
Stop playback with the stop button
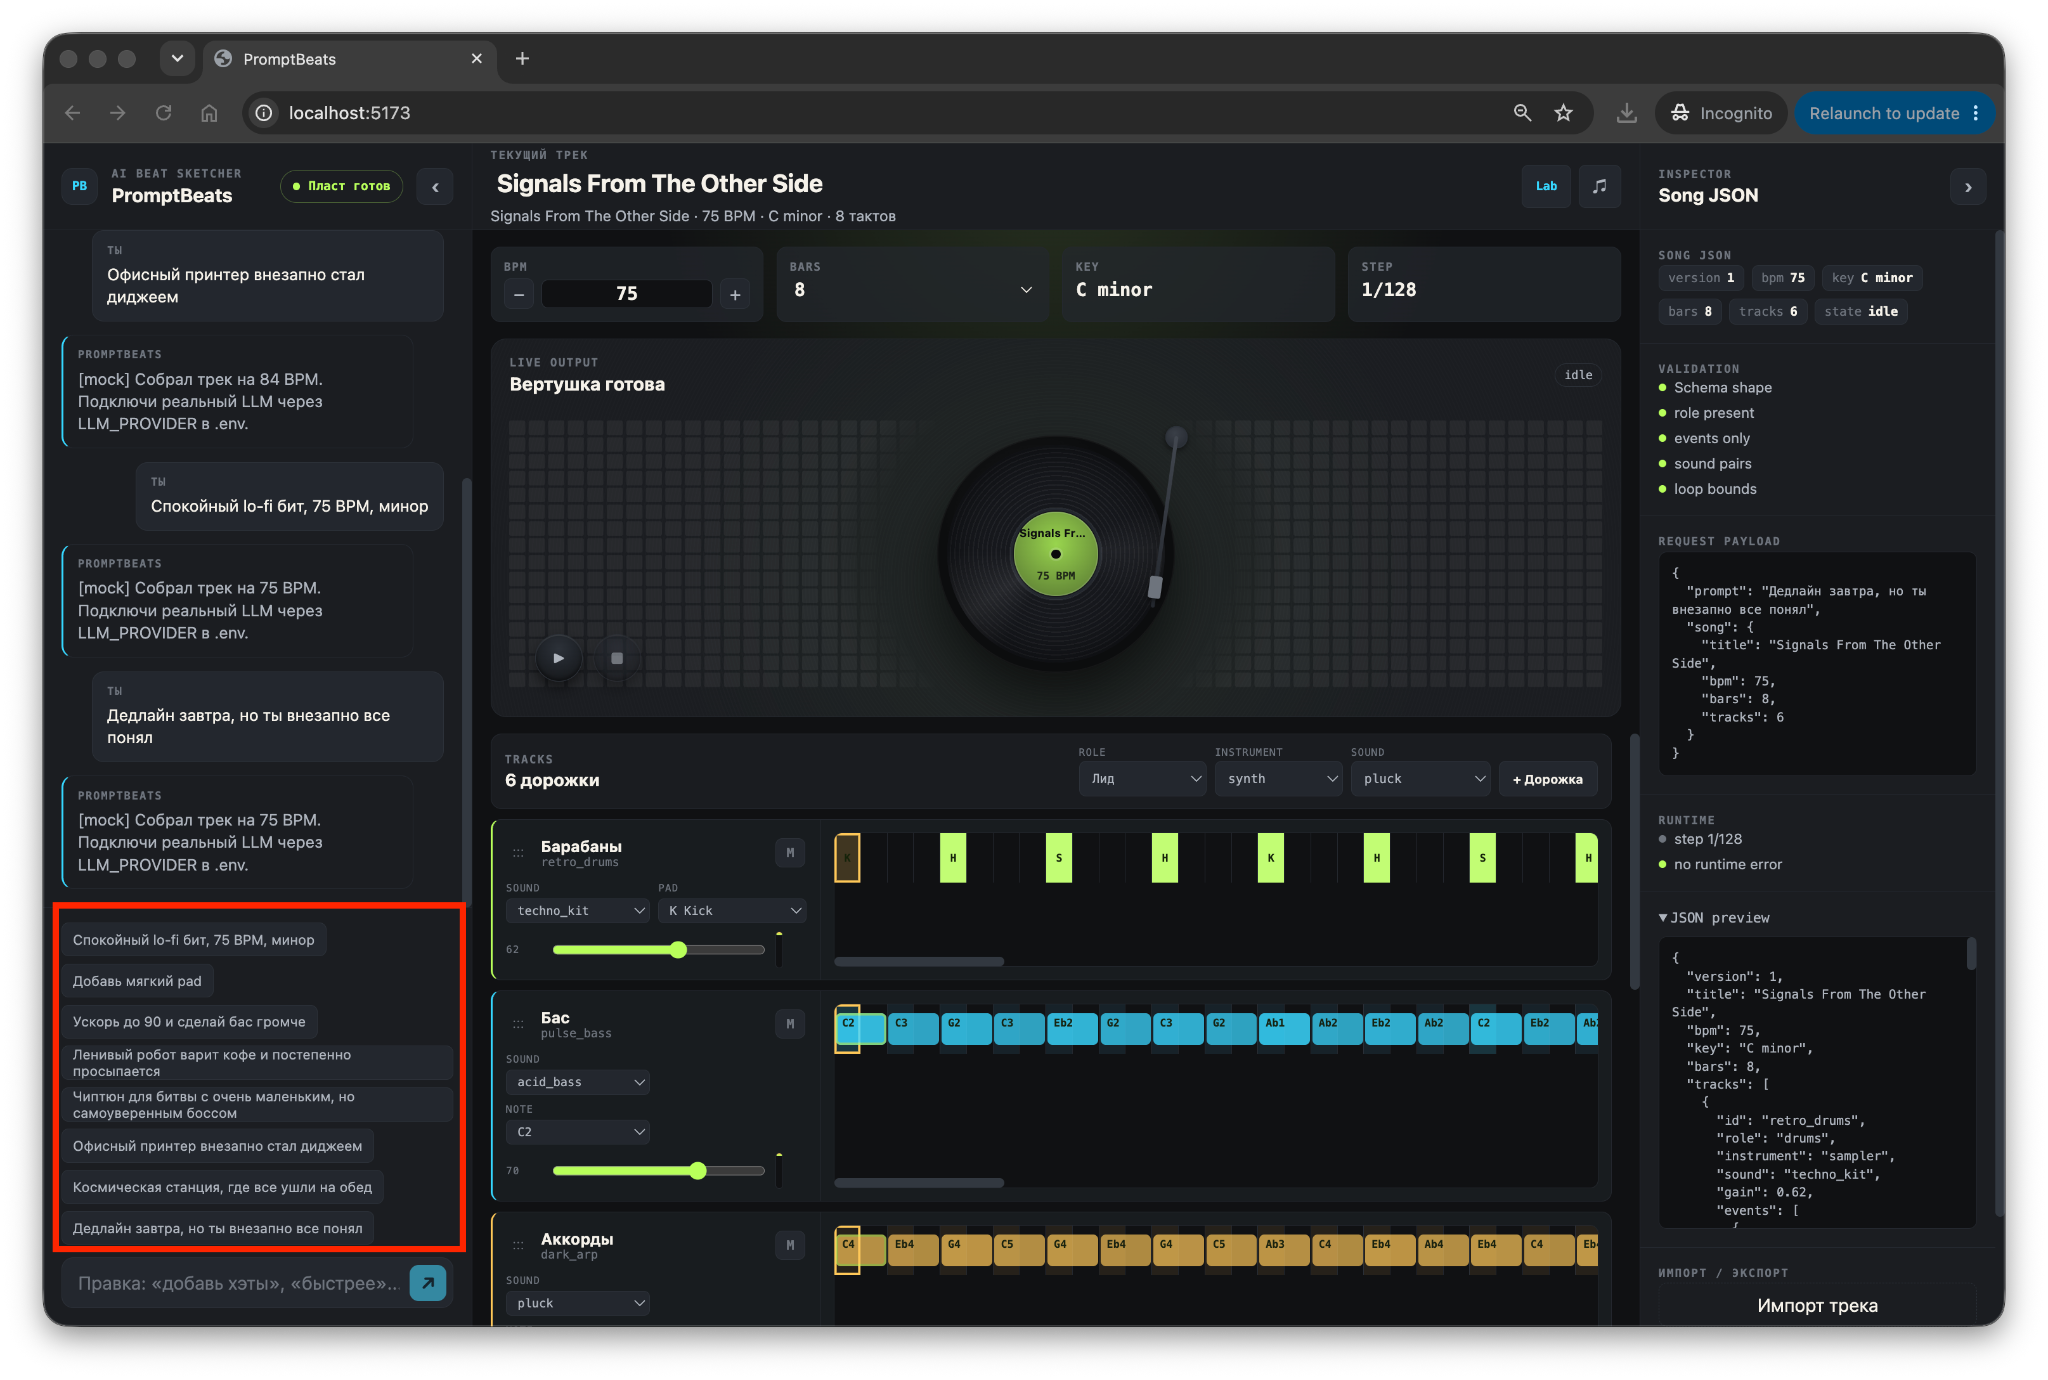tap(617, 658)
